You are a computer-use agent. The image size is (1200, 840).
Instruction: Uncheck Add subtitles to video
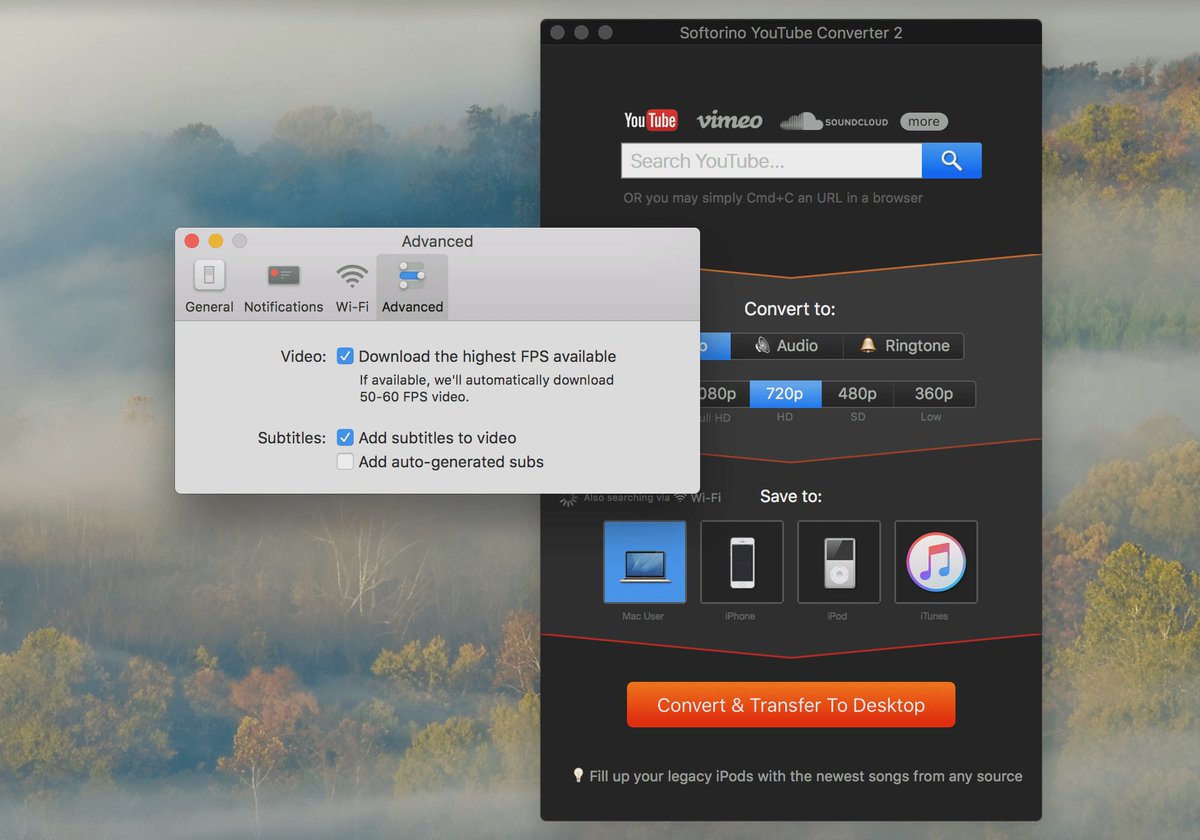click(x=345, y=438)
